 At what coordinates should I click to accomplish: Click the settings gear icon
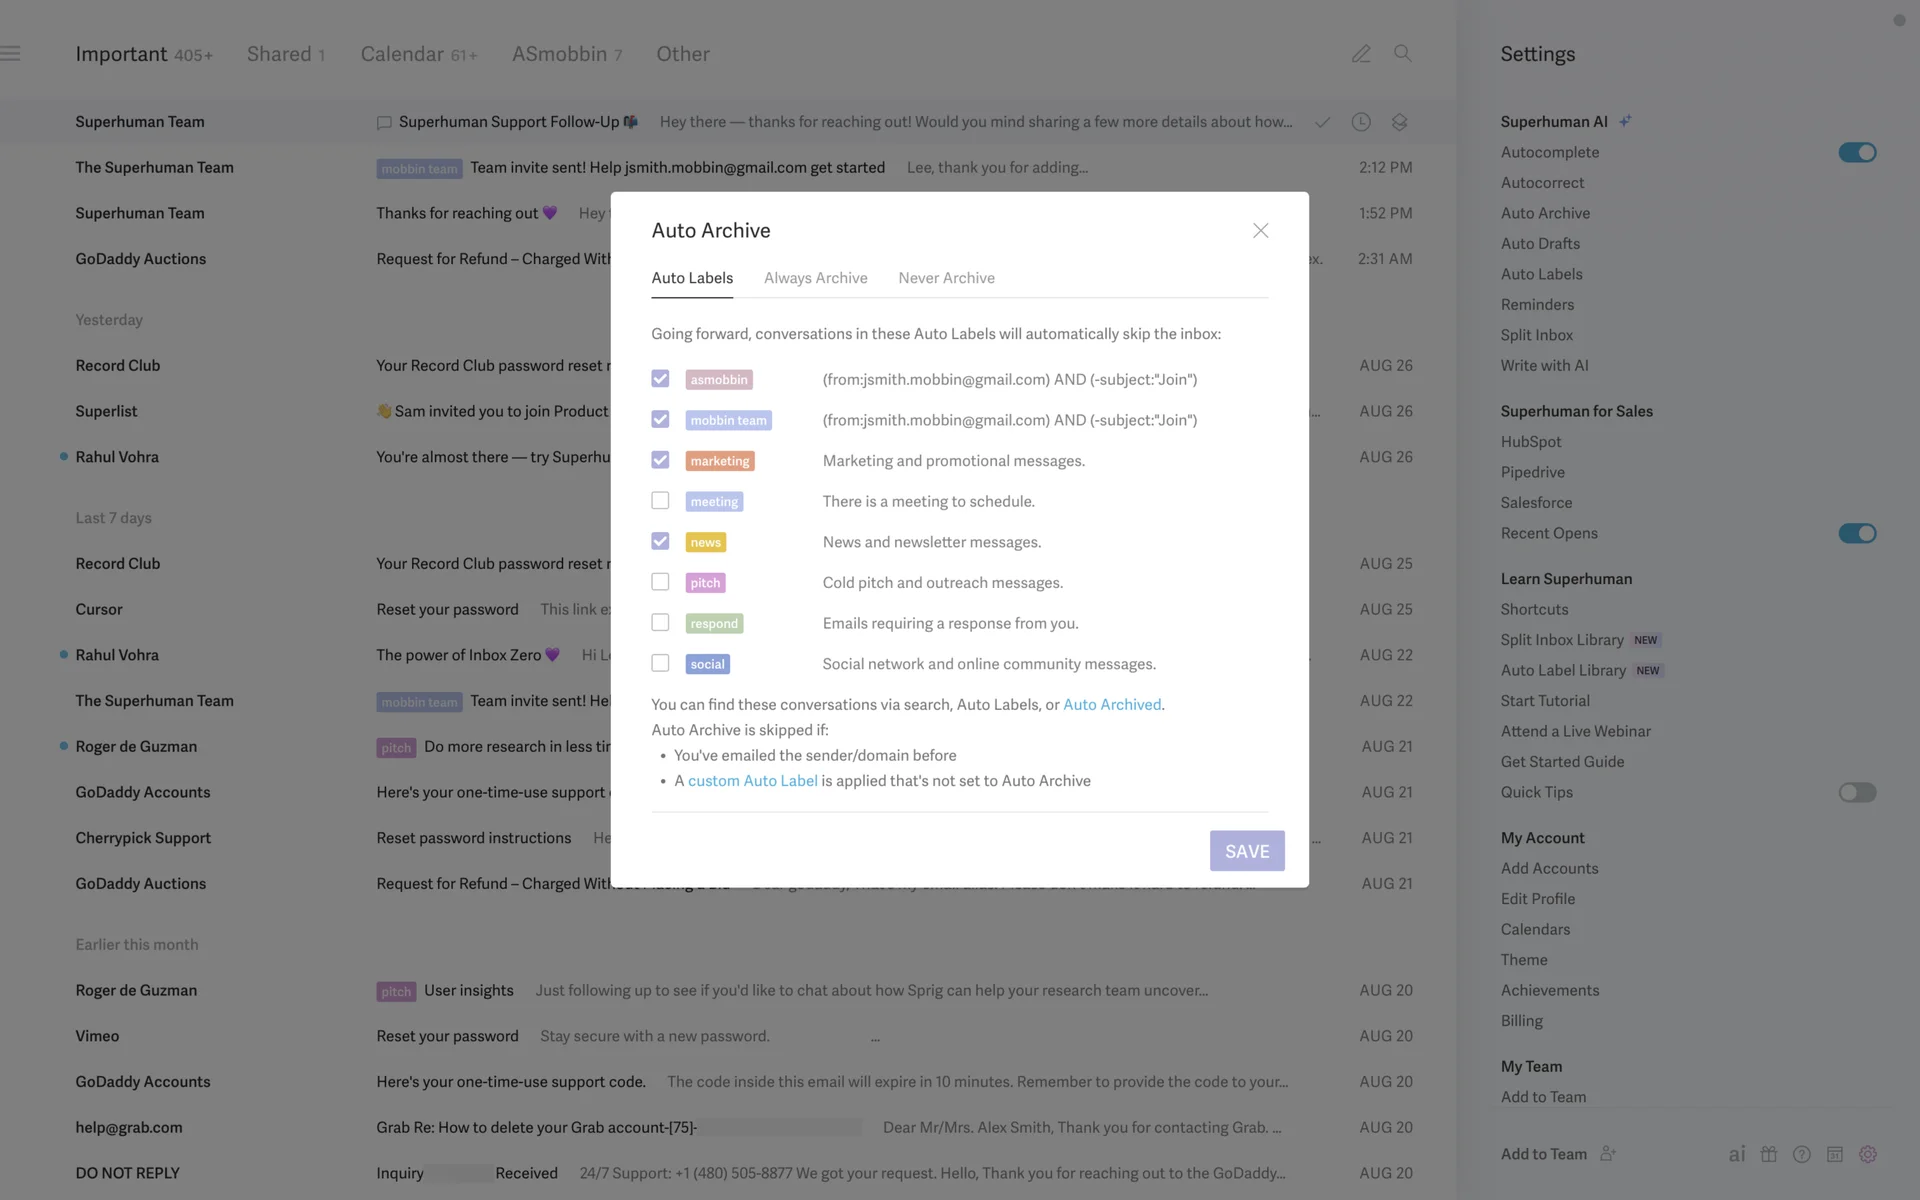(1868, 1154)
